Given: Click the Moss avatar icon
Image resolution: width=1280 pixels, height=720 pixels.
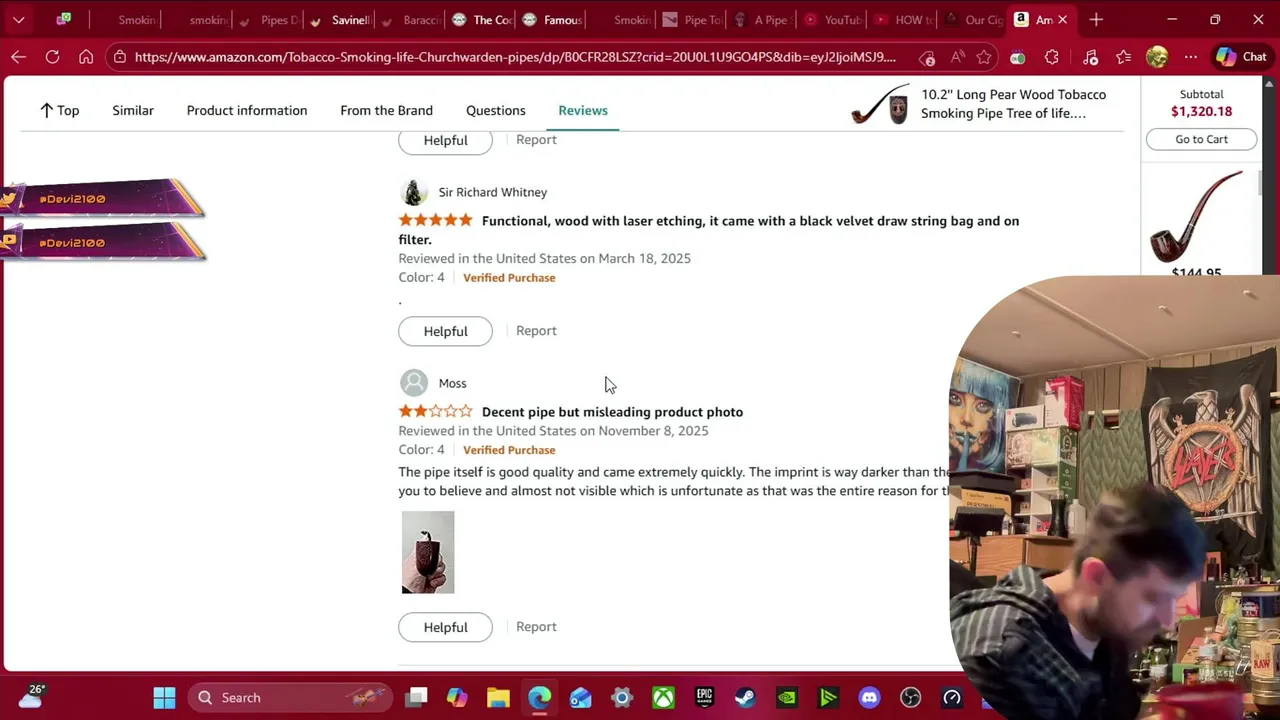Looking at the screenshot, I should 414,383.
